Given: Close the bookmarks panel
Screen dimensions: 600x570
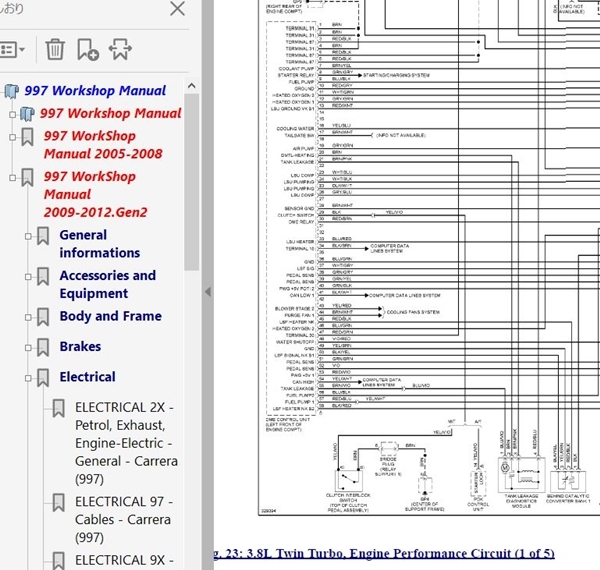Looking at the screenshot, I should tap(177, 8).
